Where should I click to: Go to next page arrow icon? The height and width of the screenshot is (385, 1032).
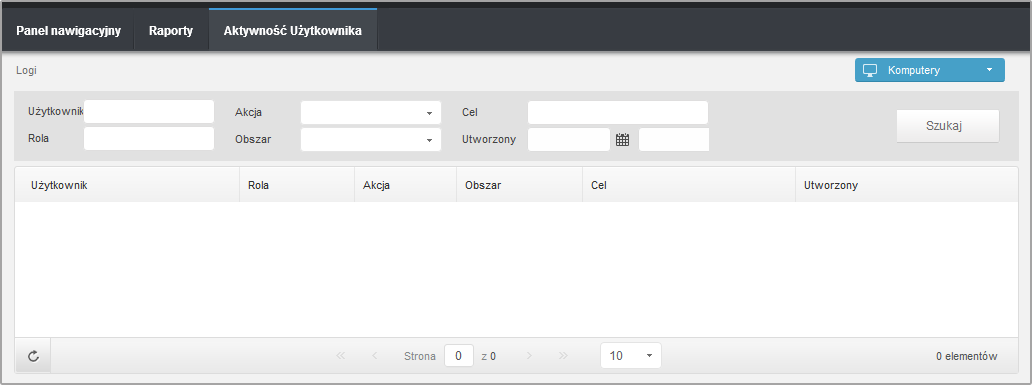529,356
